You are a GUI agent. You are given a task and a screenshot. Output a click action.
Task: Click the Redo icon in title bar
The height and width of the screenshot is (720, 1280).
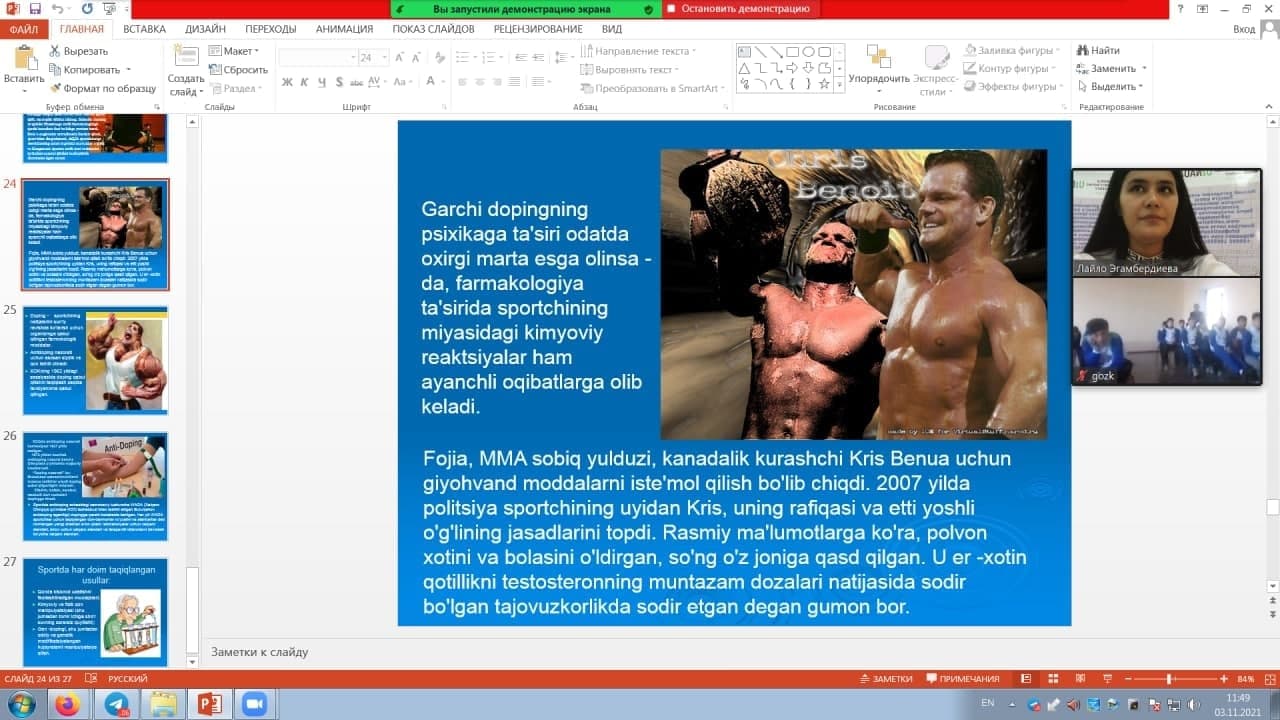pyautogui.click(x=87, y=9)
